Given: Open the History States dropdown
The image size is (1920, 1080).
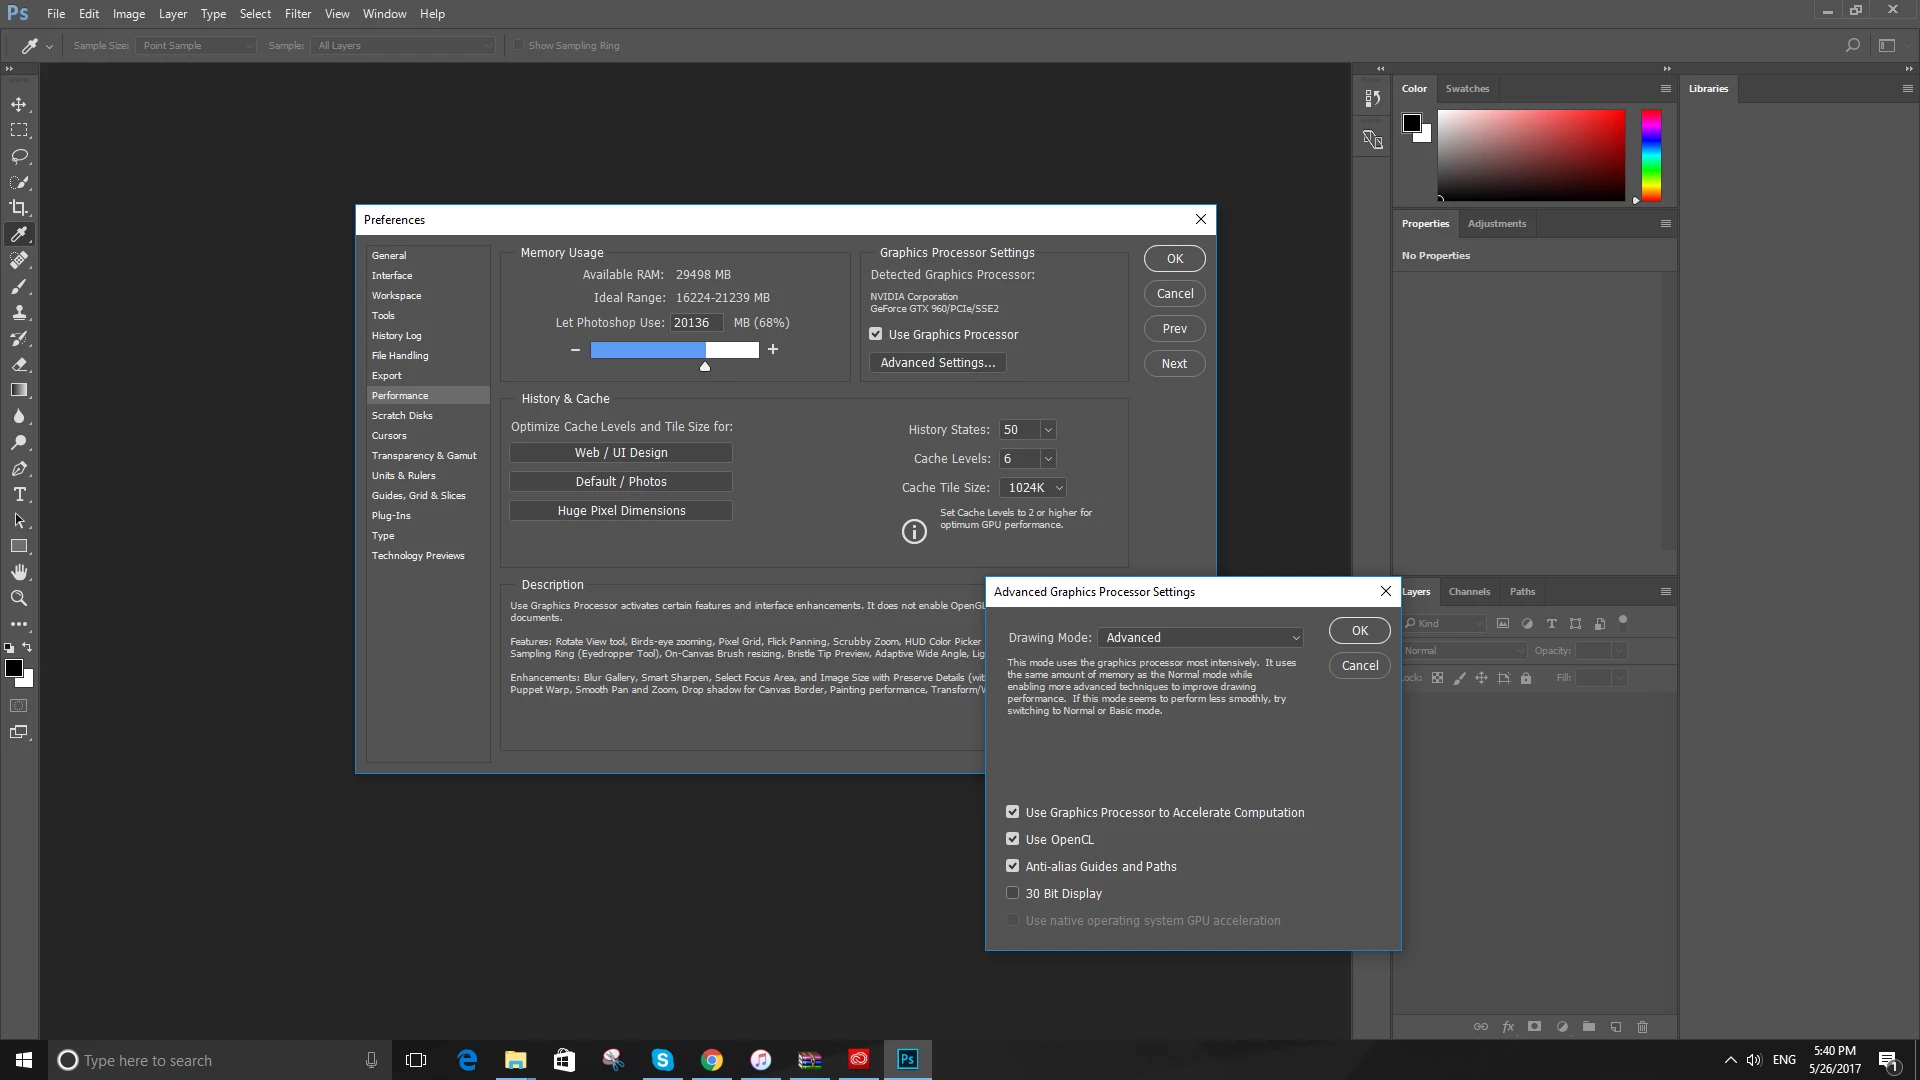Looking at the screenshot, I should click(1048, 429).
